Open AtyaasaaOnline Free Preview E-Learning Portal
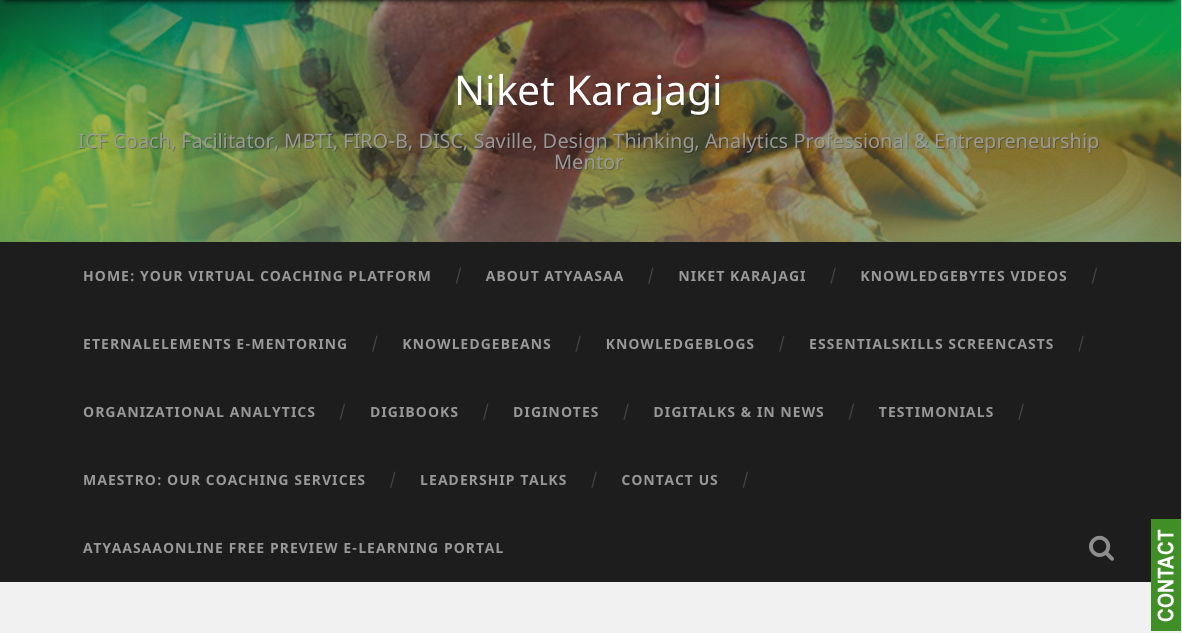Image resolution: width=1182 pixels, height=633 pixels. pyautogui.click(x=293, y=548)
